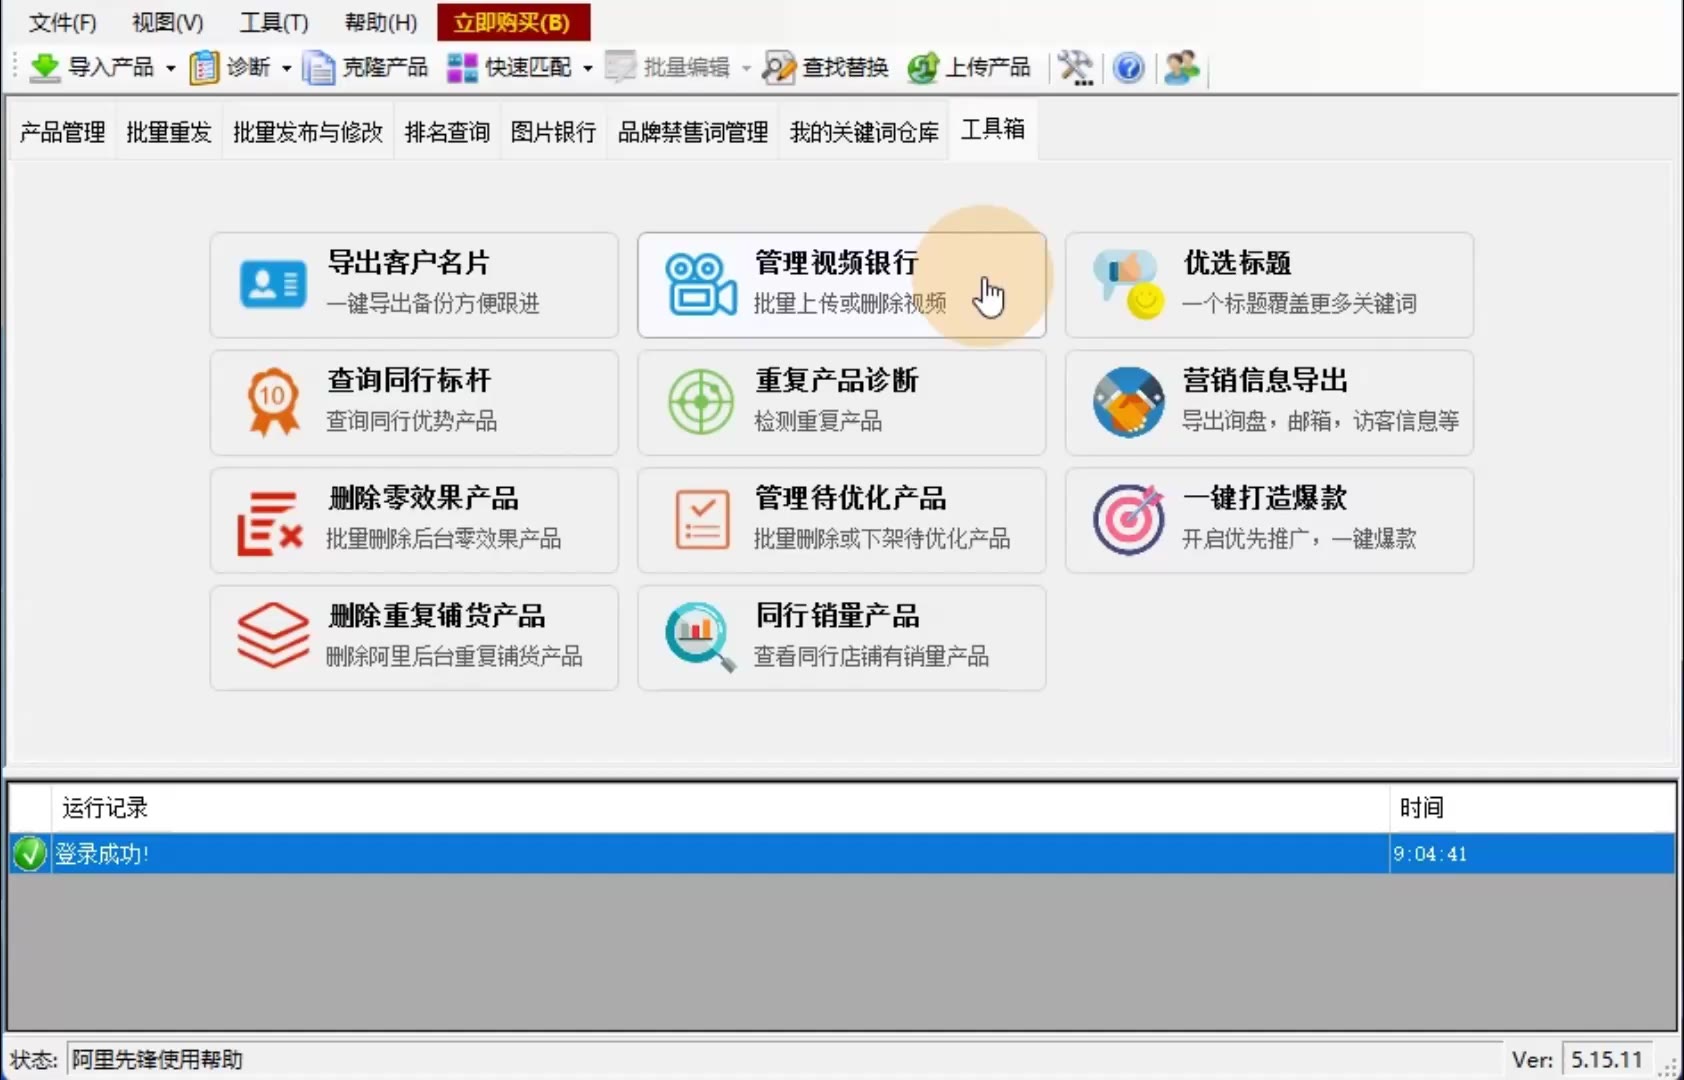Viewport: 1684px width, 1080px height.
Task: Open the 重复产品诊断 tool title
Action: (x=837, y=381)
